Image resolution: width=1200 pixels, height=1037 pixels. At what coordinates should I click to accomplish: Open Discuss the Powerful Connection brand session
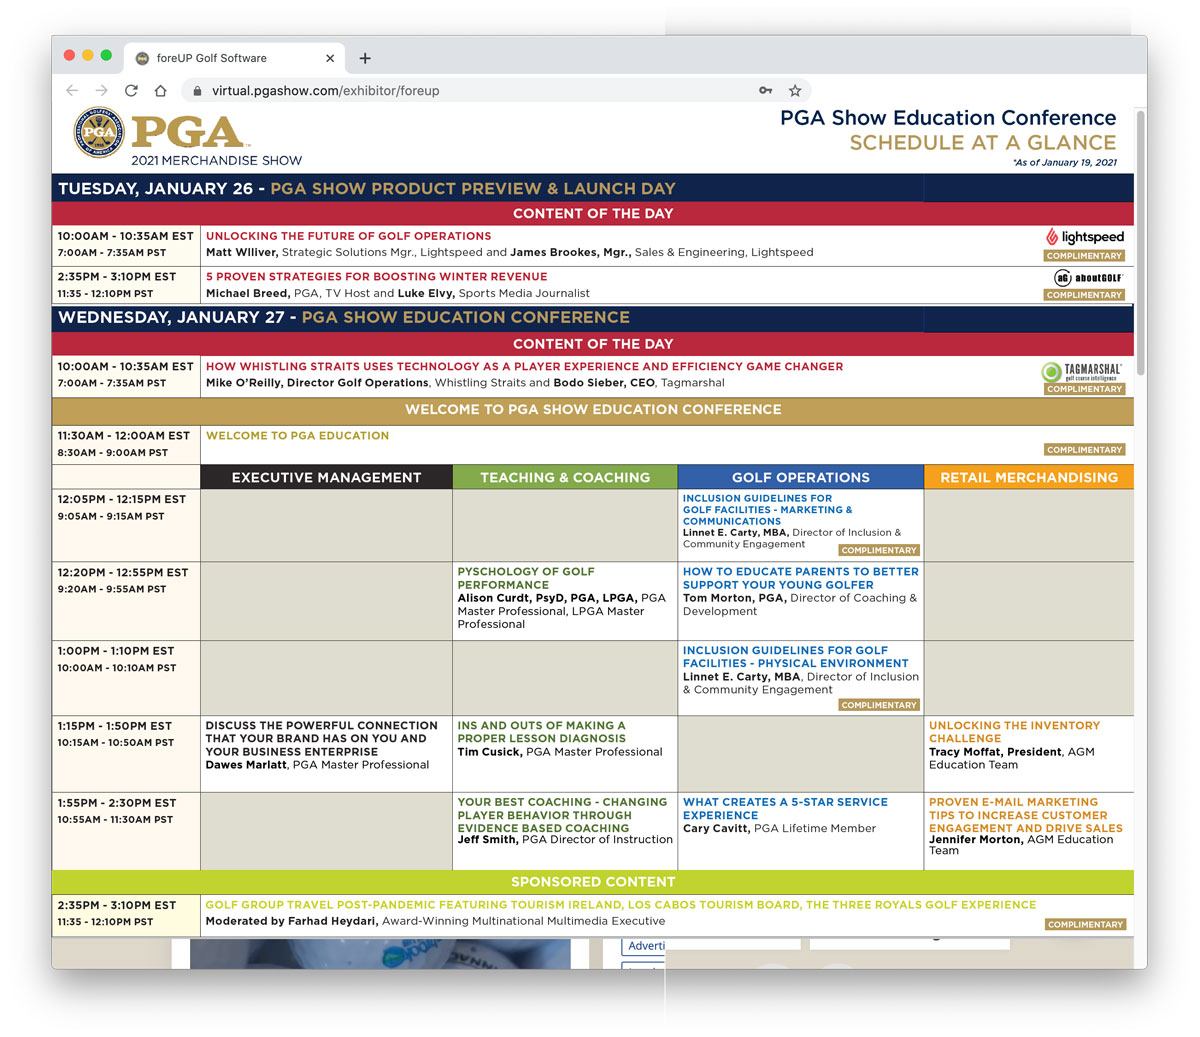tap(321, 738)
